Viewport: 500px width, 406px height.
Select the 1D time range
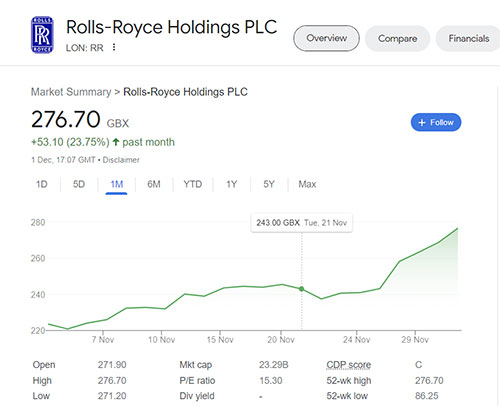42,184
